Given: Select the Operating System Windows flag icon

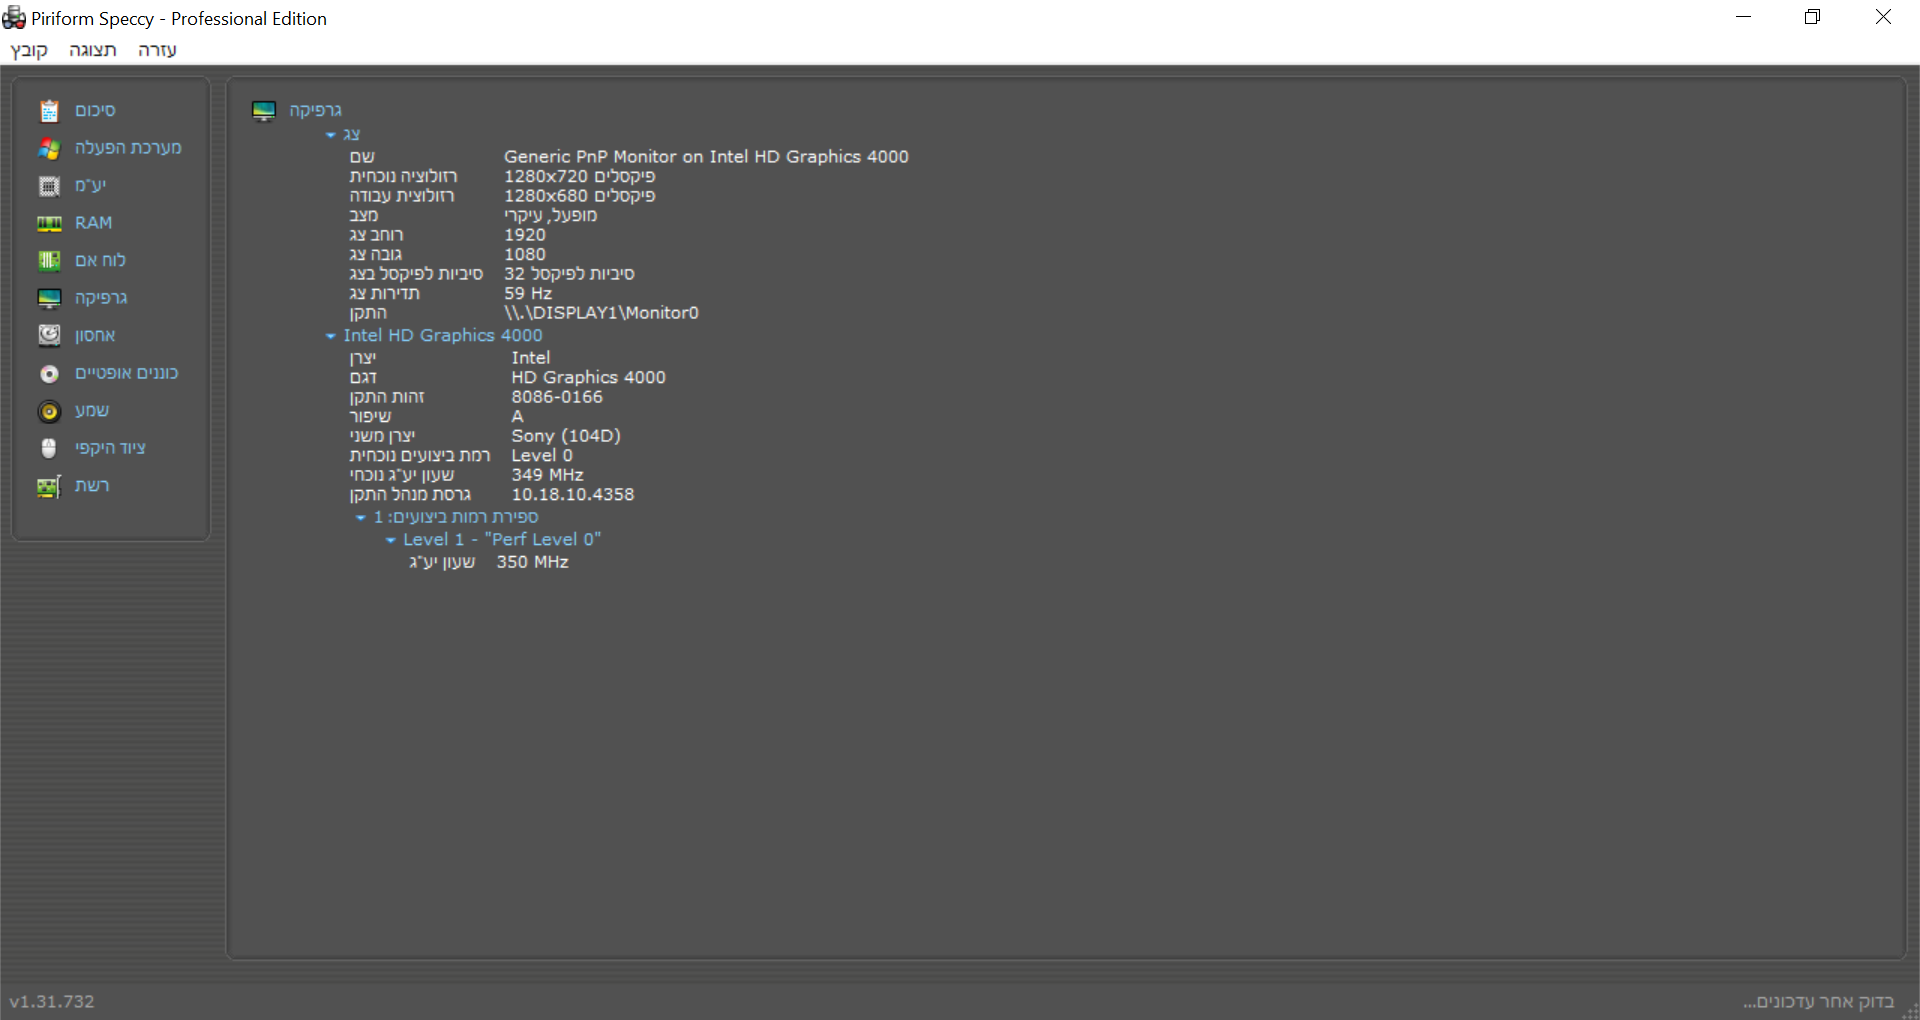Looking at the screenshot, I should click(49, 148).
